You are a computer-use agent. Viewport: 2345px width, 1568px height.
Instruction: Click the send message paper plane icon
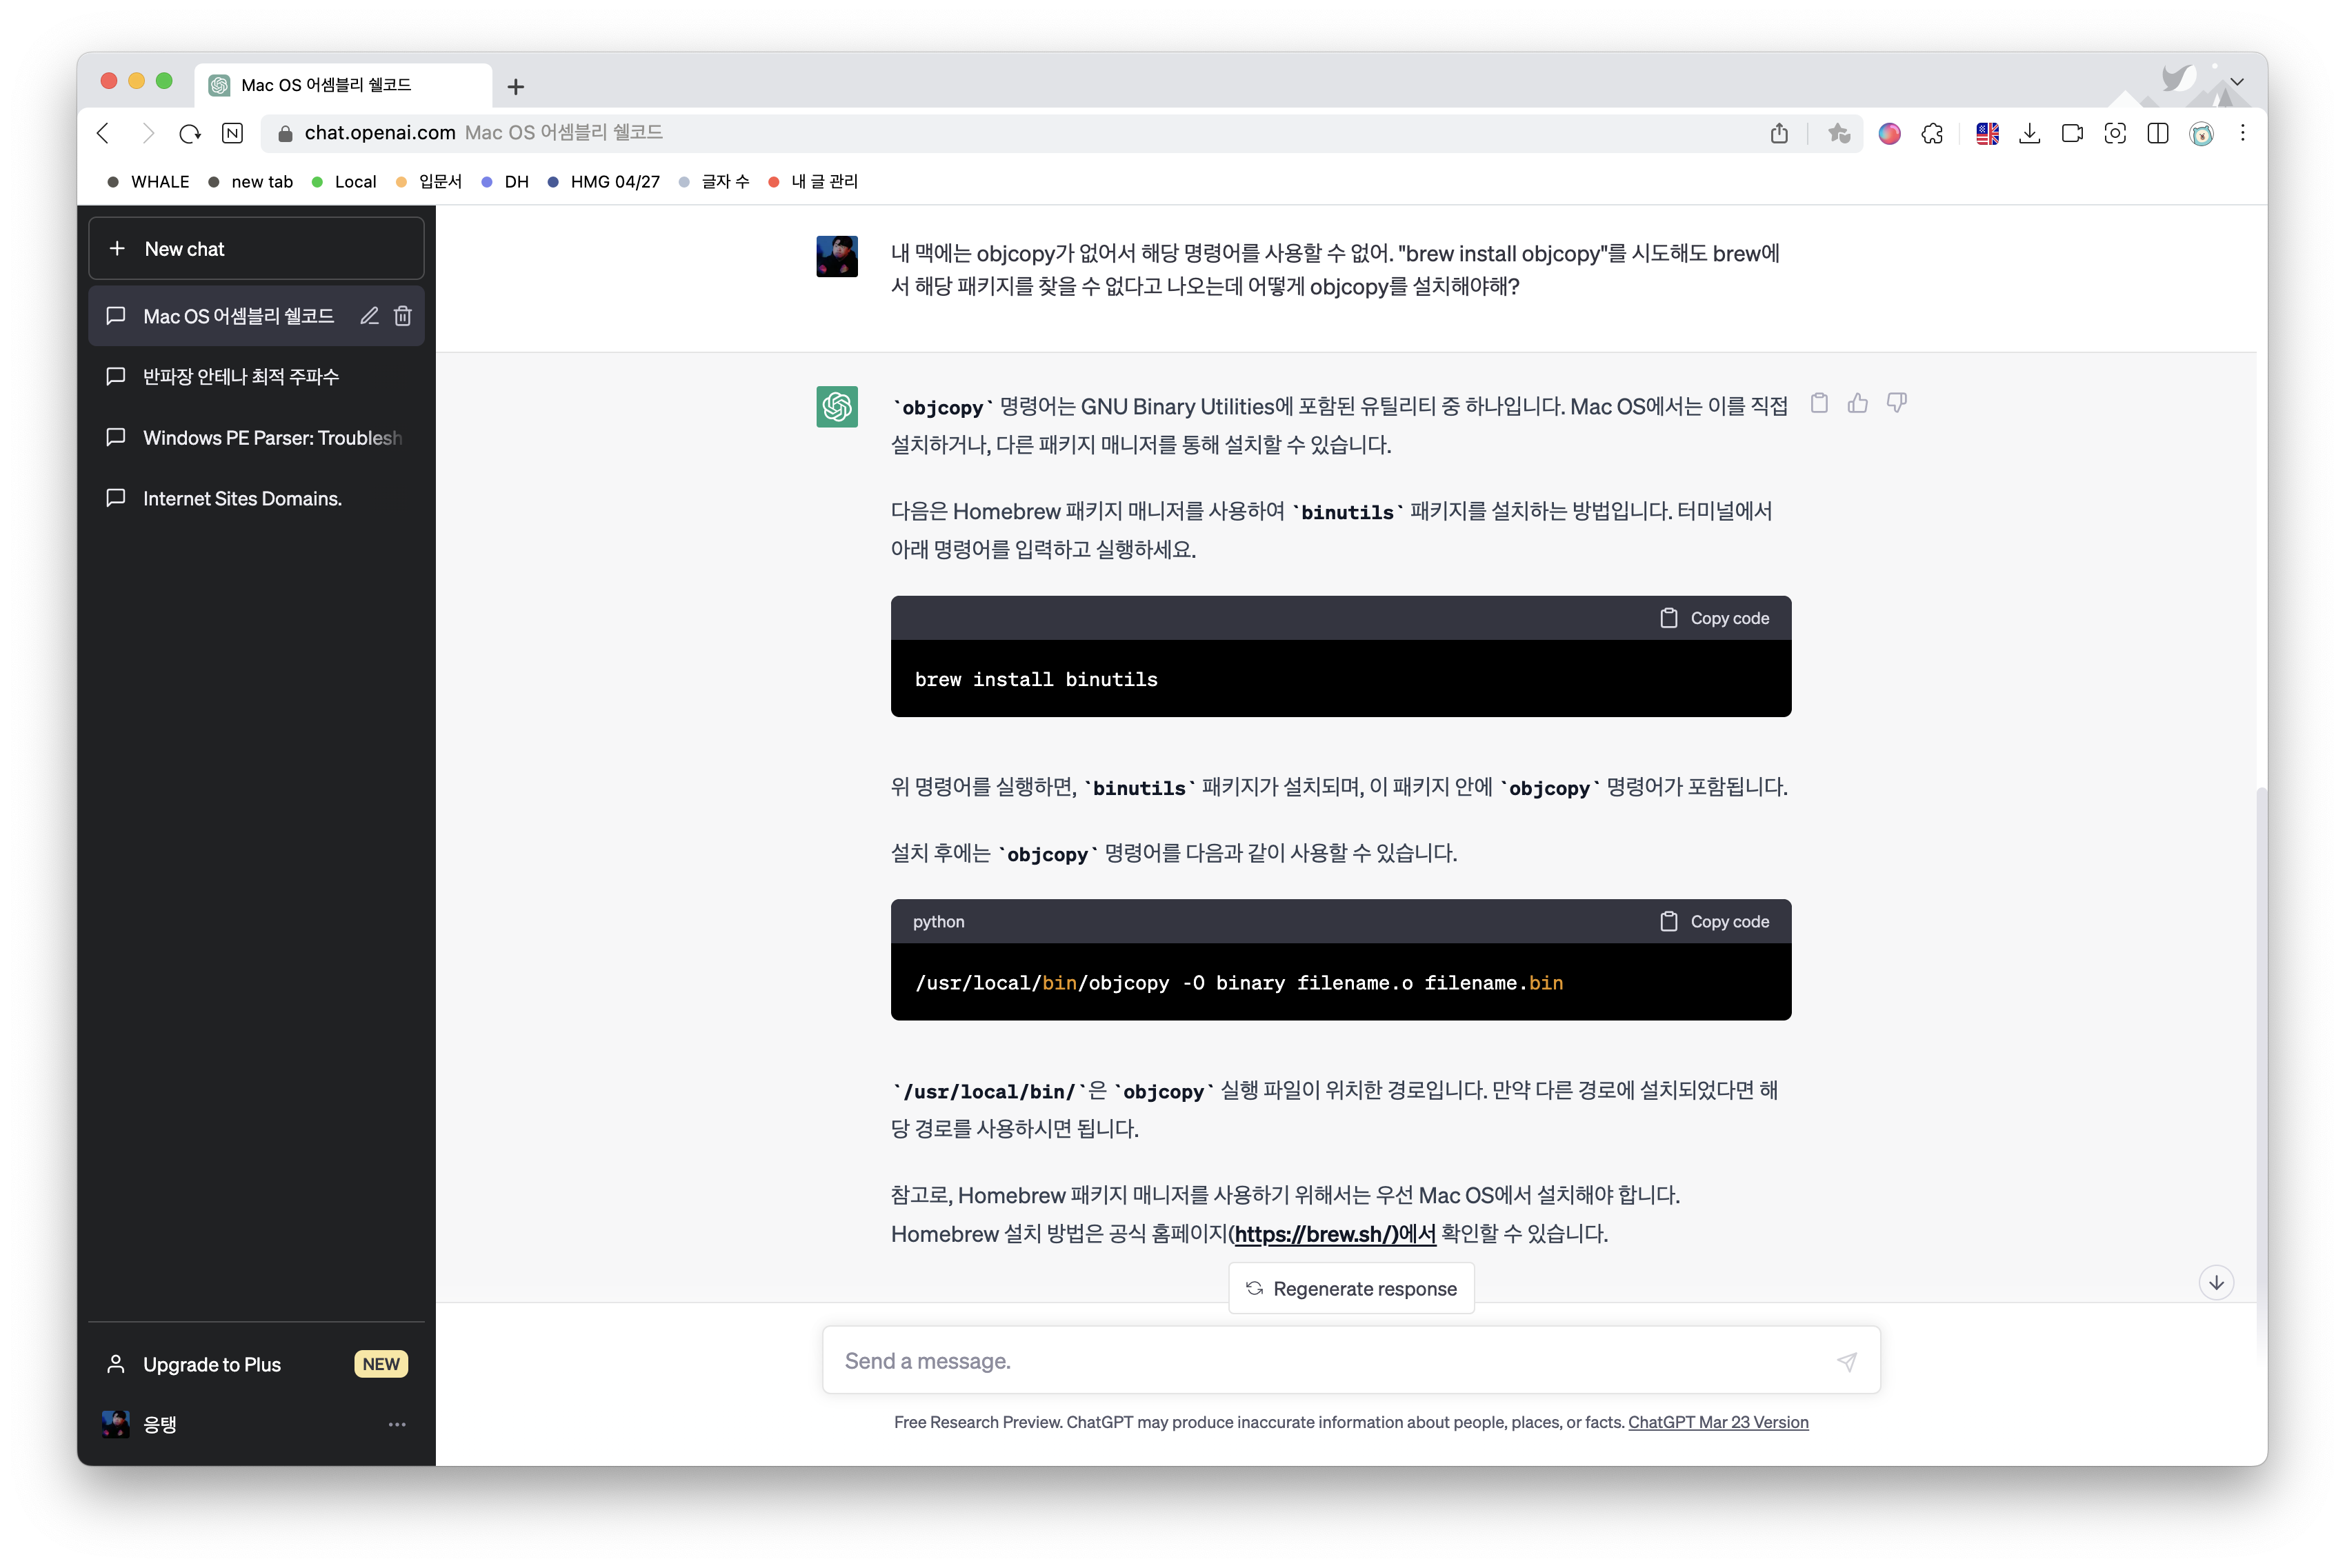pyautogui.click(x=1846, y=1361)
